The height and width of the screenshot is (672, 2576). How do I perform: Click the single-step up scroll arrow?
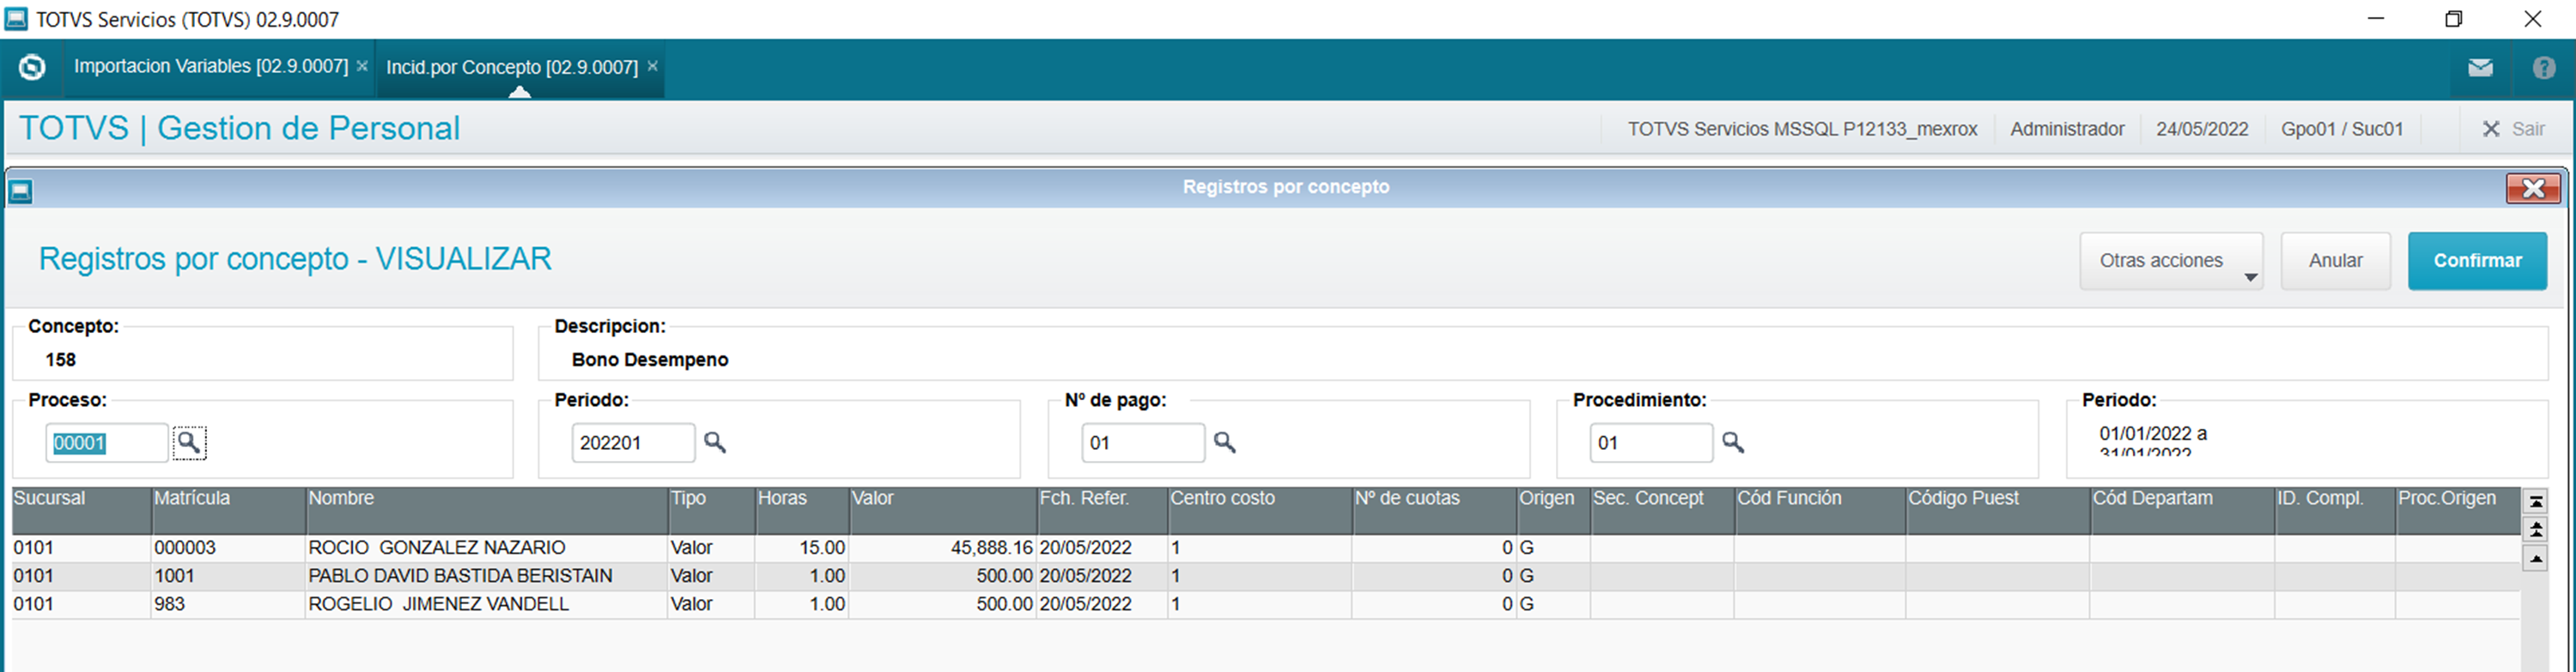[2535, 558]
